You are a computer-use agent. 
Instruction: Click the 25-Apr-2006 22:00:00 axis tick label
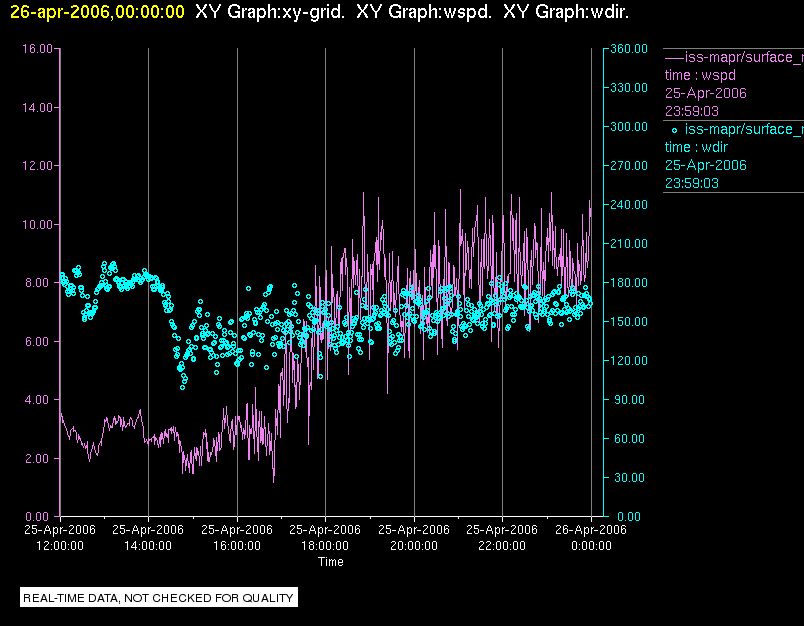click(x=502, y=537)
